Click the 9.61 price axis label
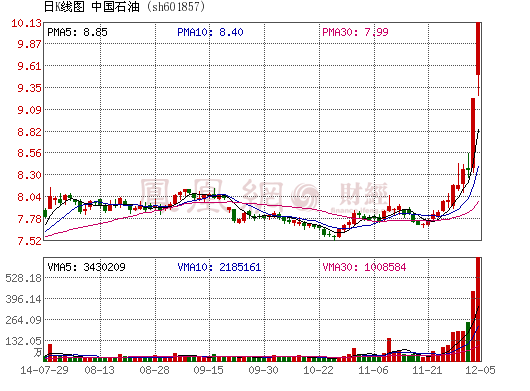This screenshot has height=391, width=530. click(x=29, y=66)
